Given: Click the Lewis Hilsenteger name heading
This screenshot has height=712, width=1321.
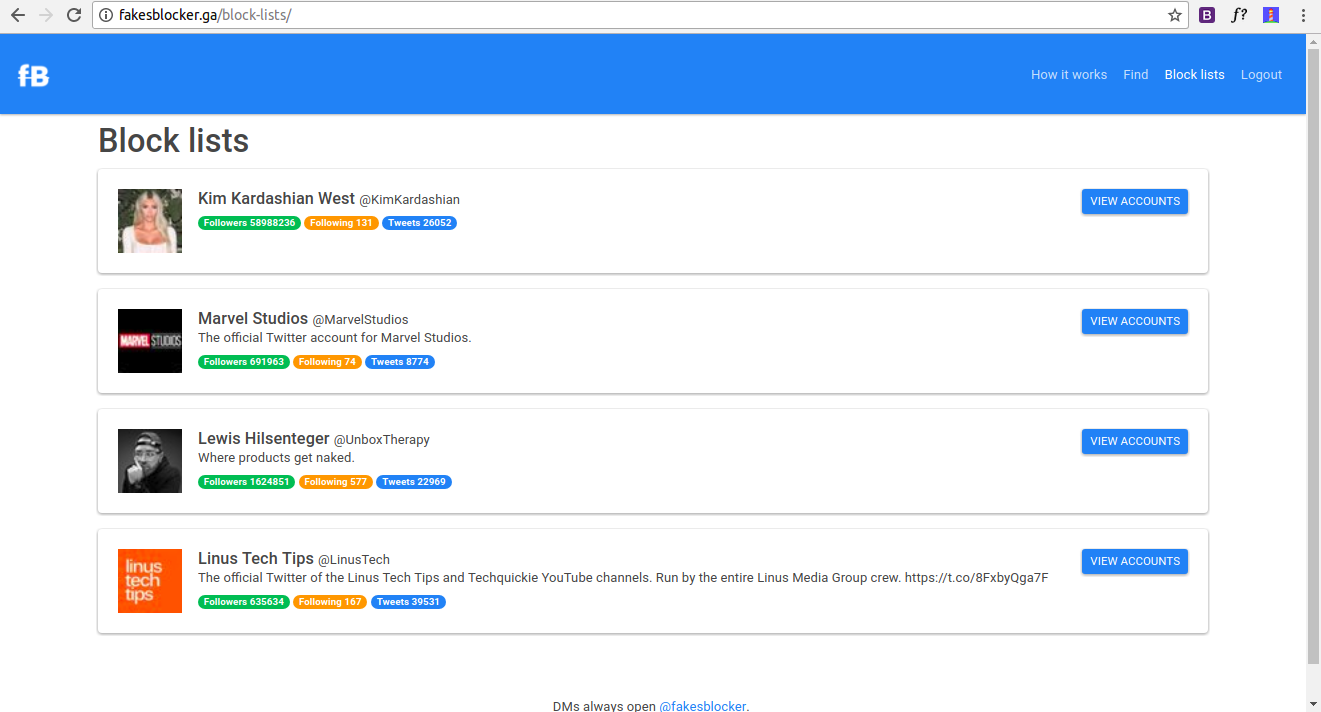Looking at the screenshot, I should pyautogui.click(x=263, y=438).
